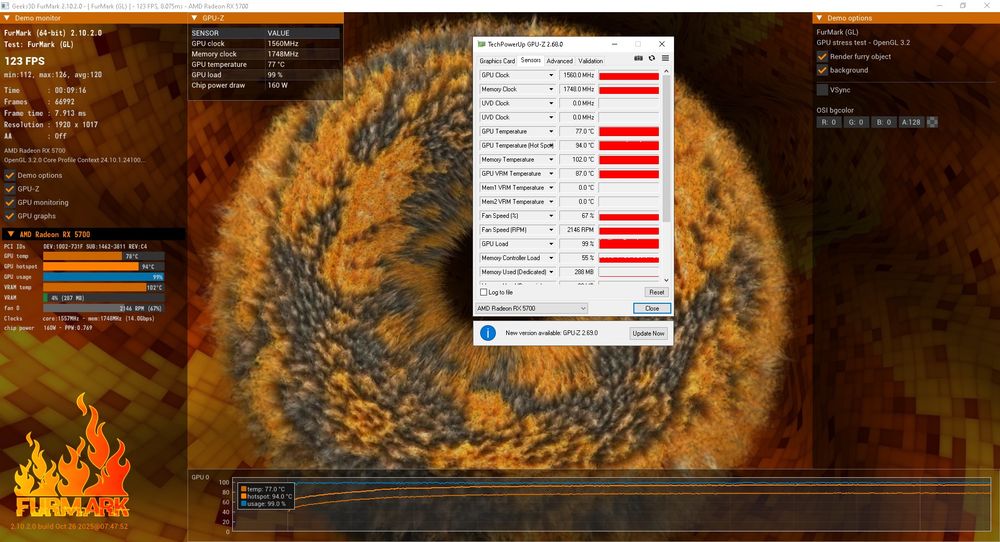Open the Fan Speed (RPM) dropdown
This screenshot has height=542, width=1000.
pyautogui.click(x=551, y=230)
